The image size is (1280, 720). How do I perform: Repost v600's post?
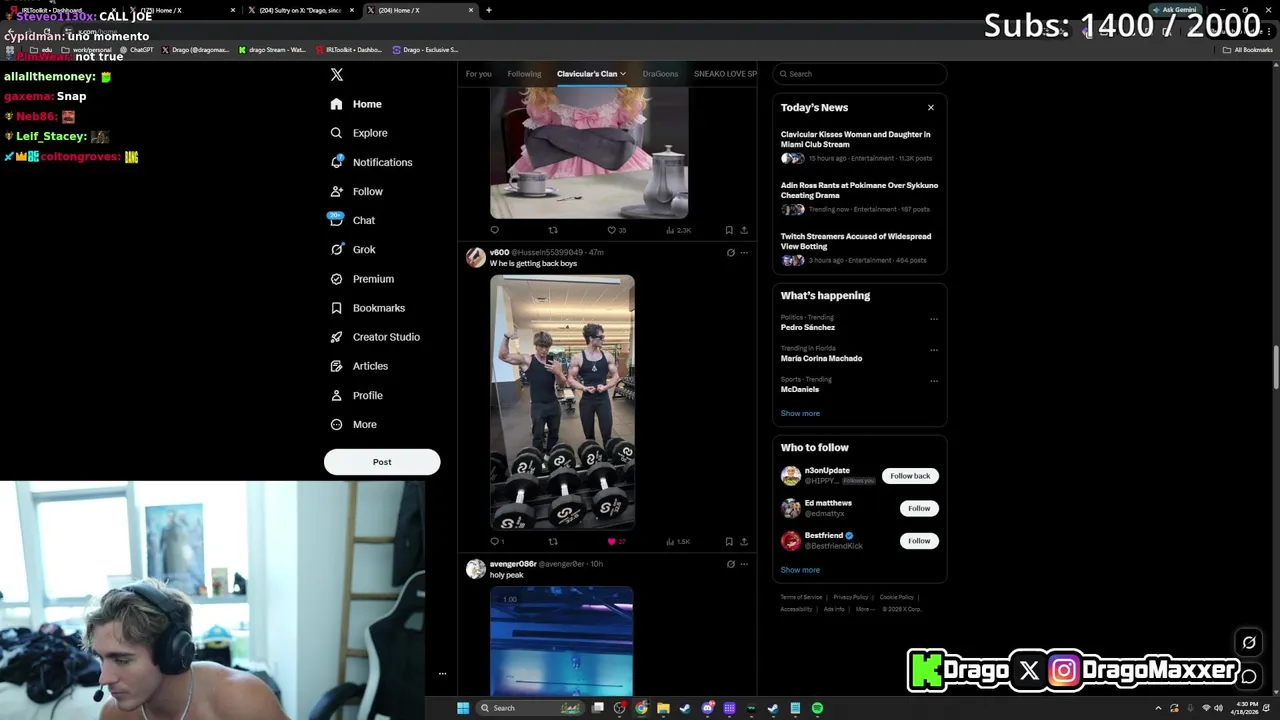click(552, 541)
